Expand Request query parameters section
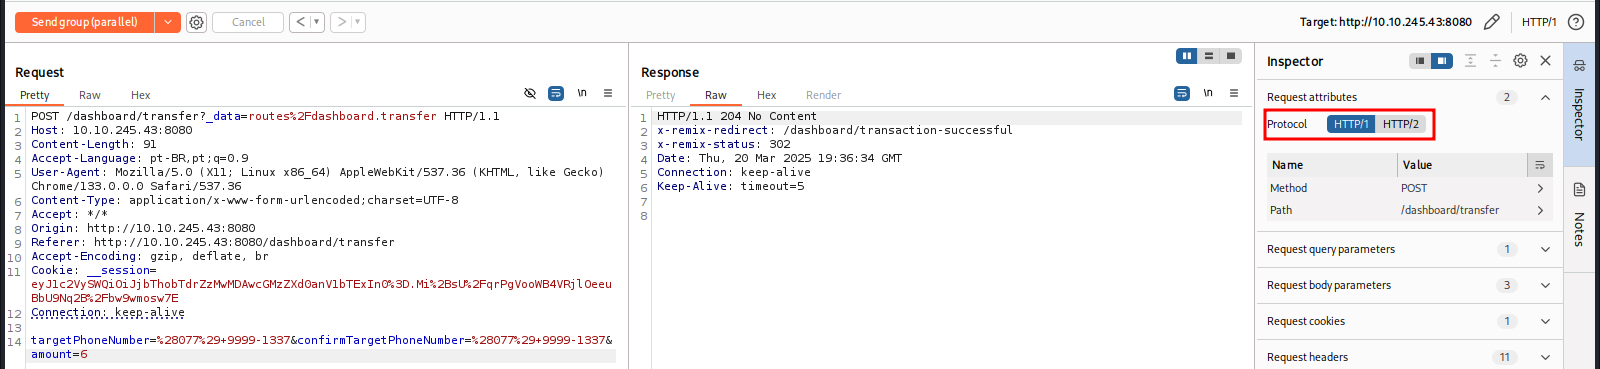This screenshot has width=1600, height=369. point(1411,249)
